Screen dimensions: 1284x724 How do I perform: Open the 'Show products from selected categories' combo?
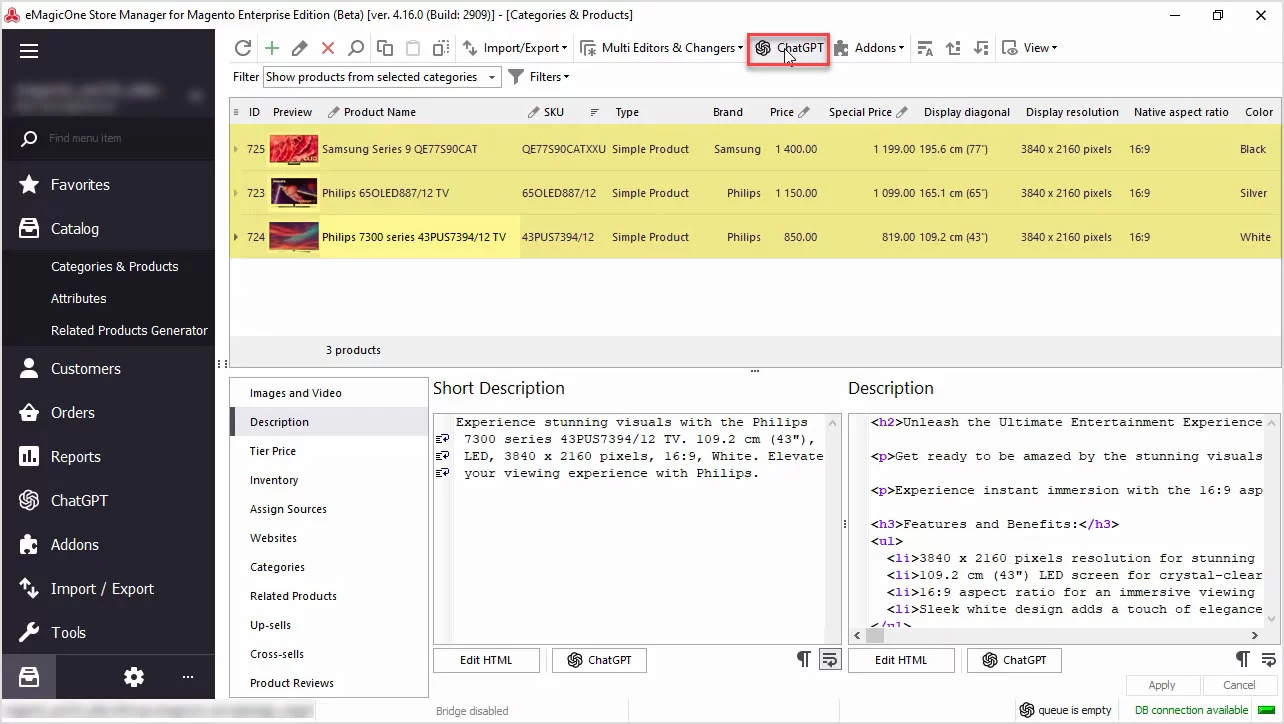[381, 77]
